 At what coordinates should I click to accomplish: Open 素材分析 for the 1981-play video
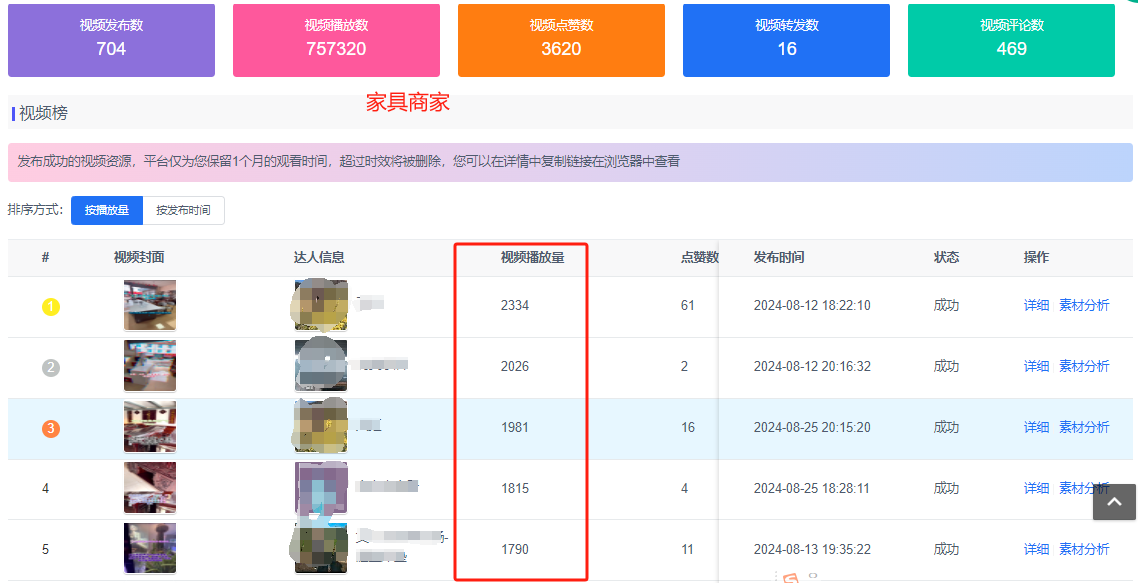[1084, 428]
